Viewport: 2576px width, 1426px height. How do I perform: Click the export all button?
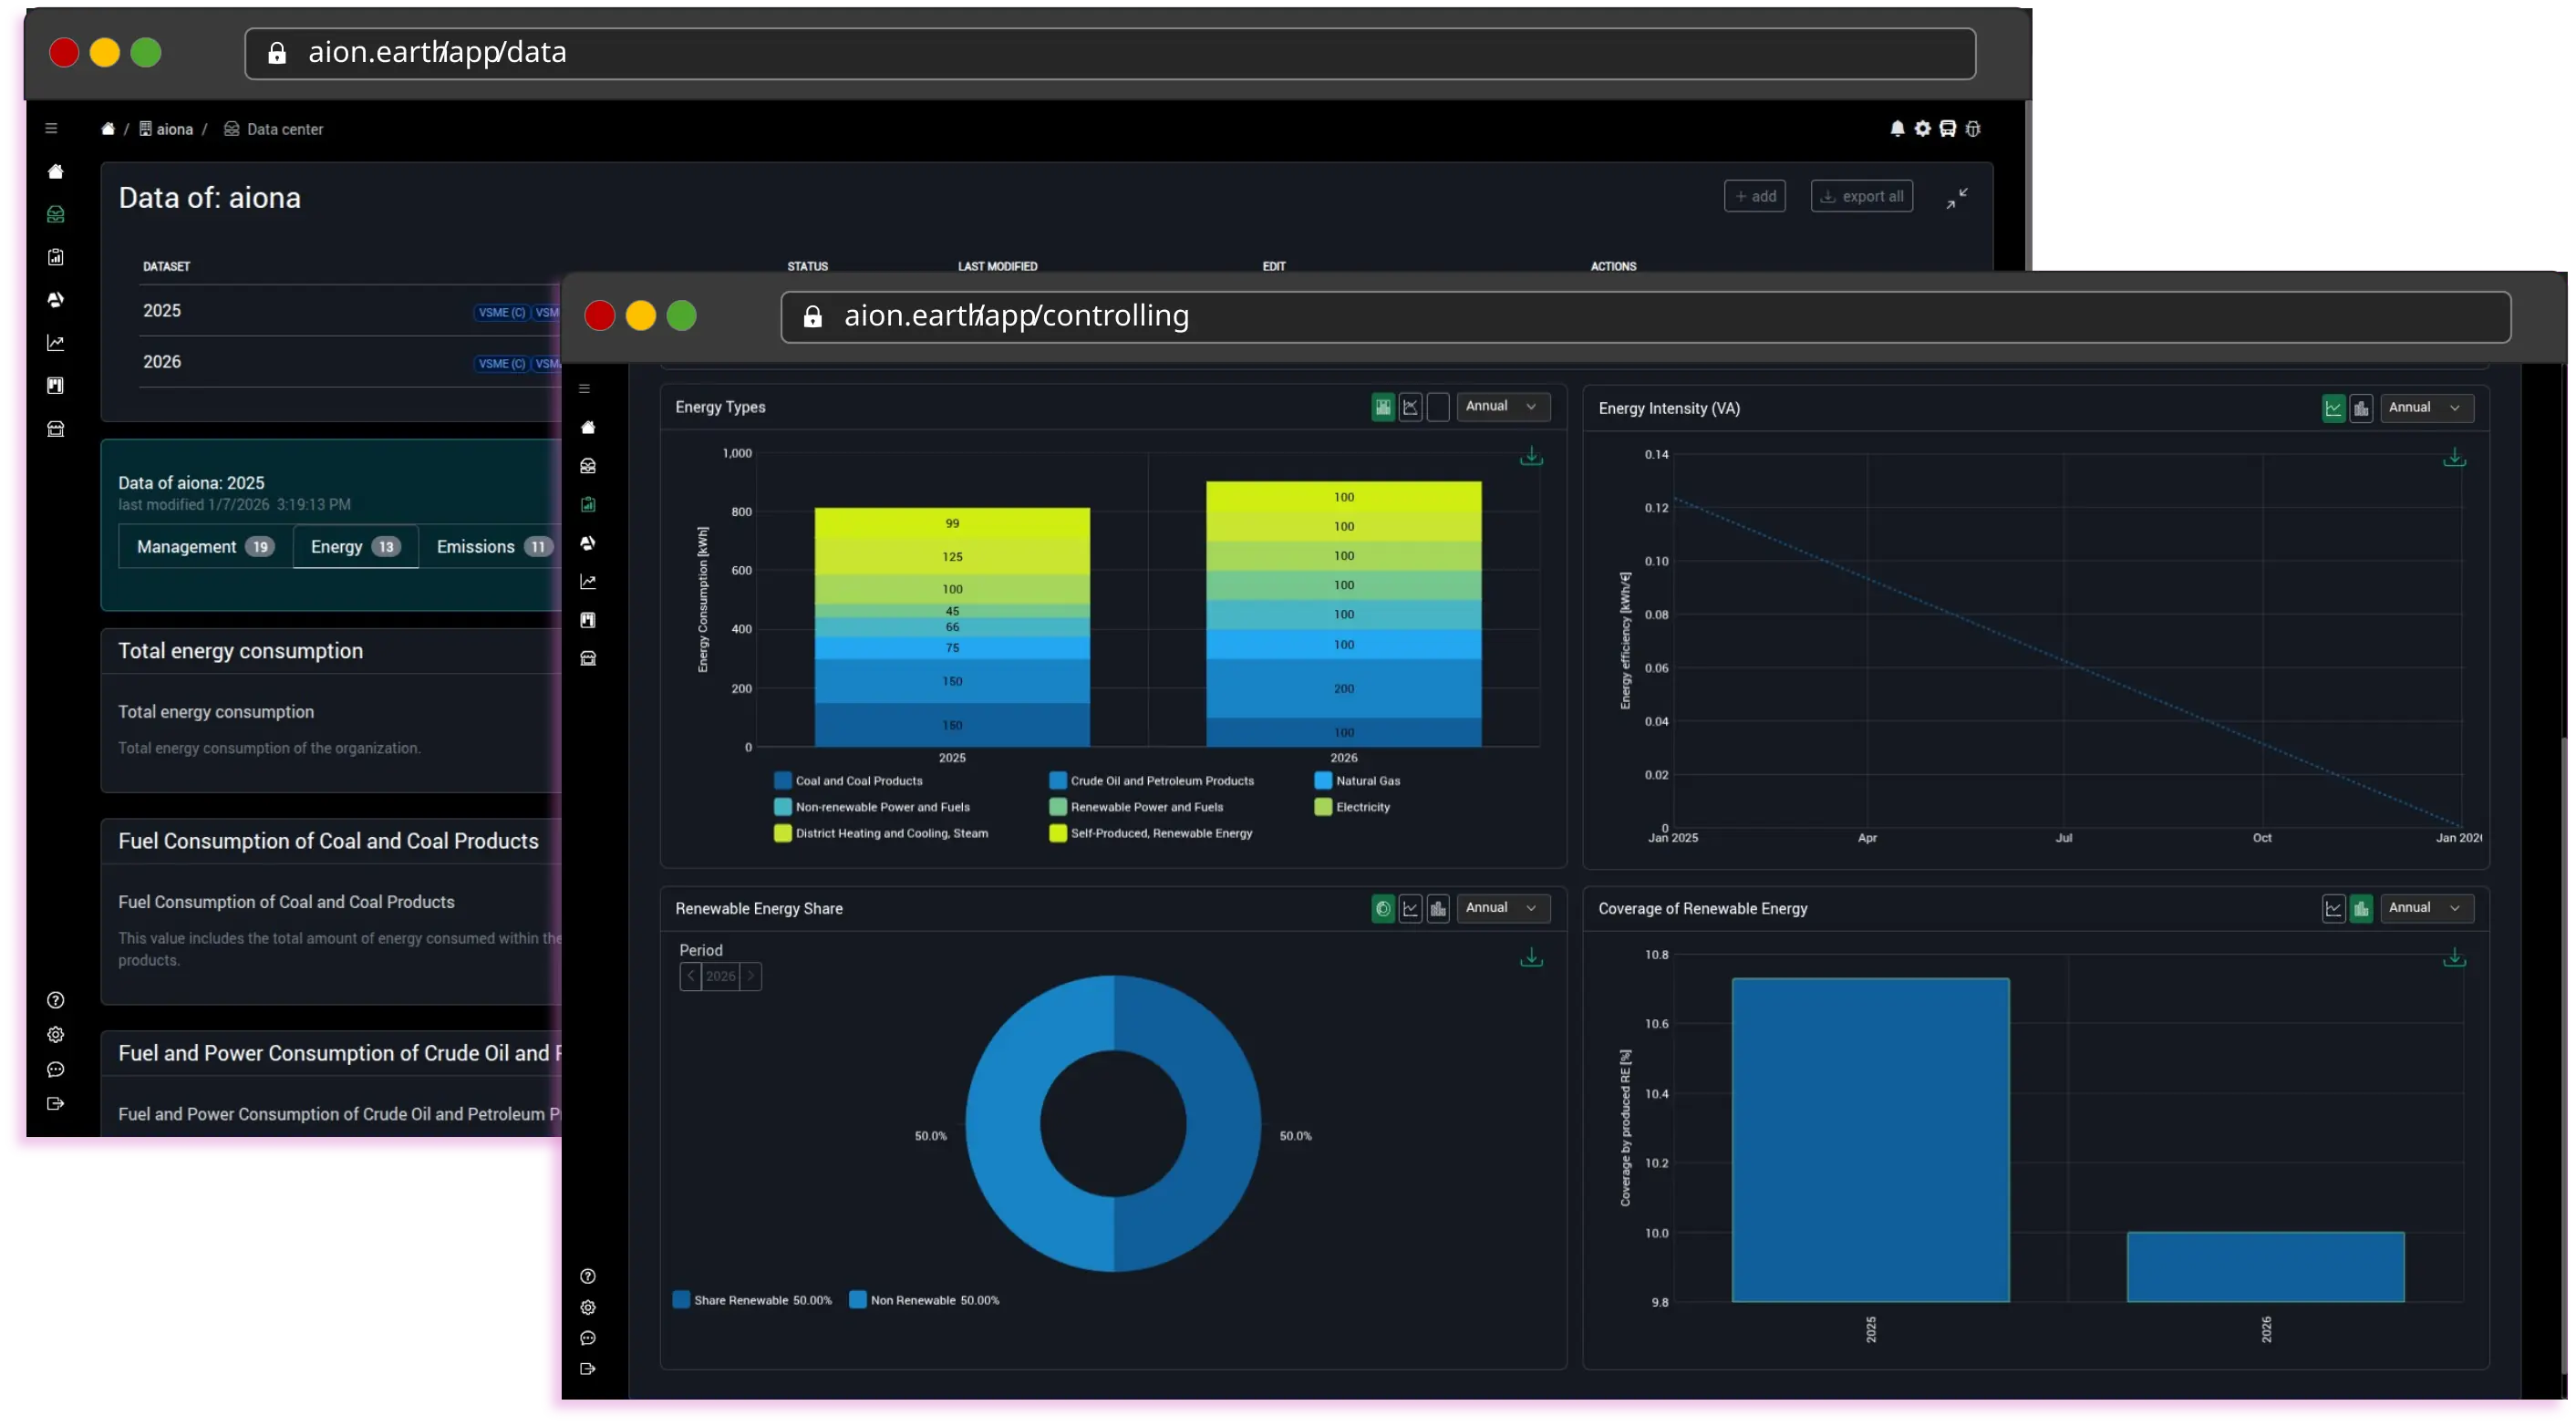[1861, 196]
